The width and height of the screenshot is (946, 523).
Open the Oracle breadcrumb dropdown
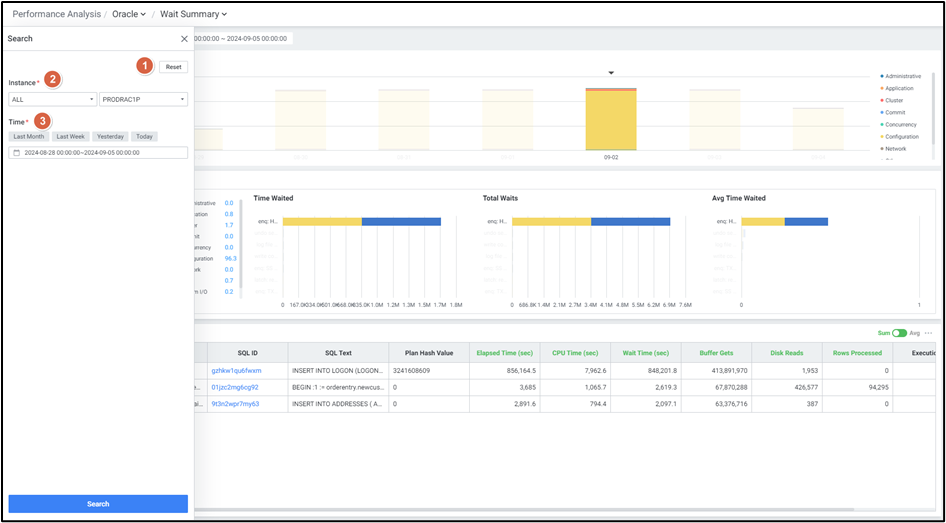pos(129,14)
